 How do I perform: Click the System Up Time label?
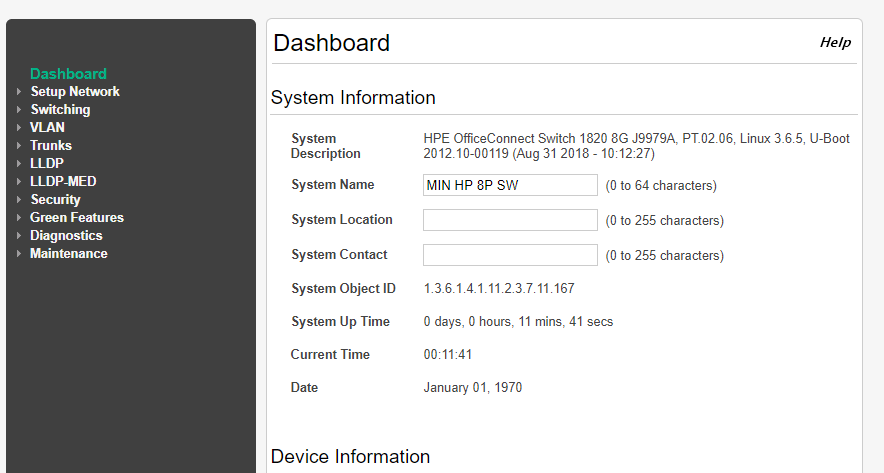[340, 322]
